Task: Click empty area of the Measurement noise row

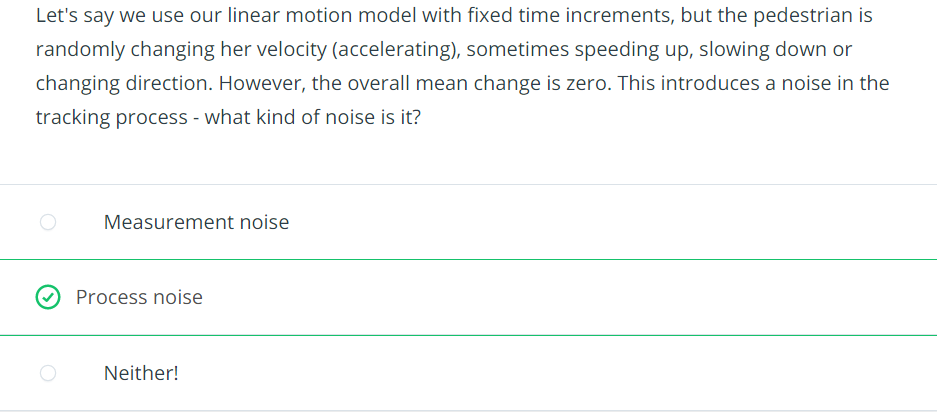Action: pos(598,222)
